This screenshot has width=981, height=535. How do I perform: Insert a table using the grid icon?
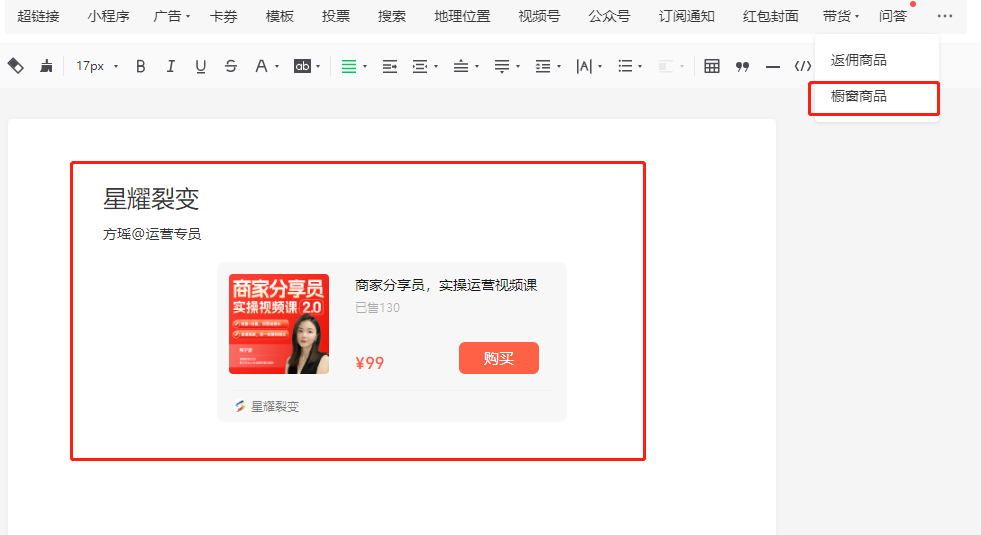(712, 66)
